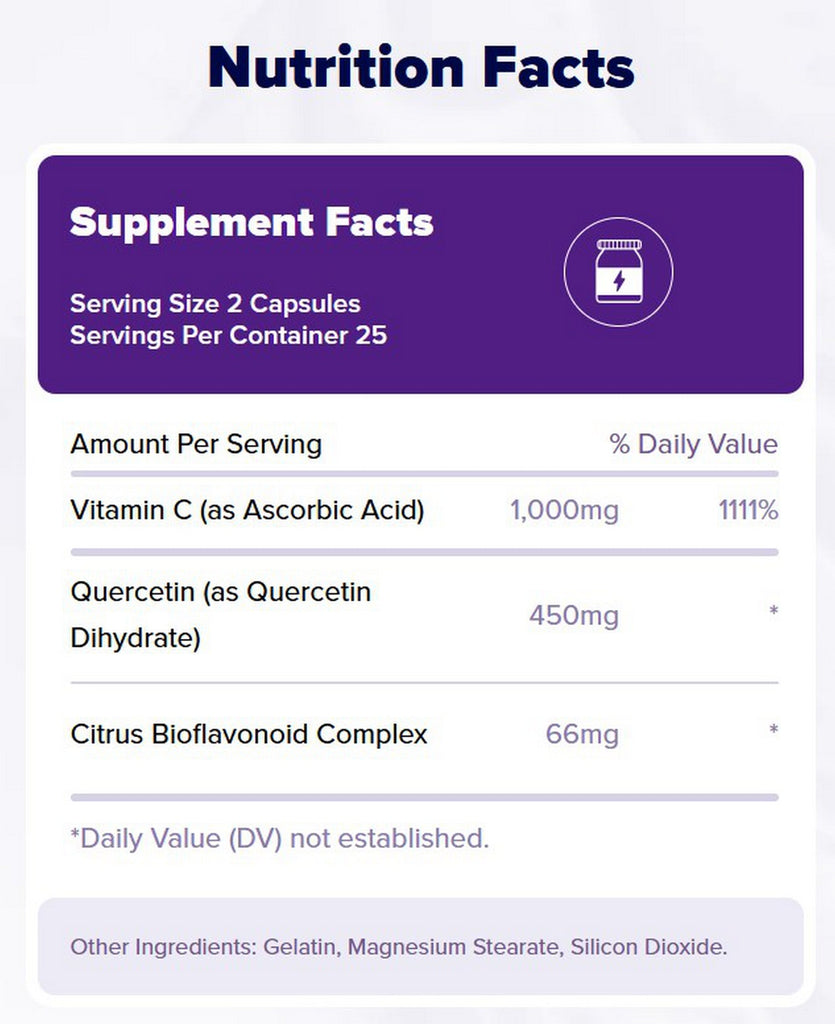Screen dimensions: 835x1024
Task: Select the Citrus Bioflavonoid Complex label
Action: (249, 734)
